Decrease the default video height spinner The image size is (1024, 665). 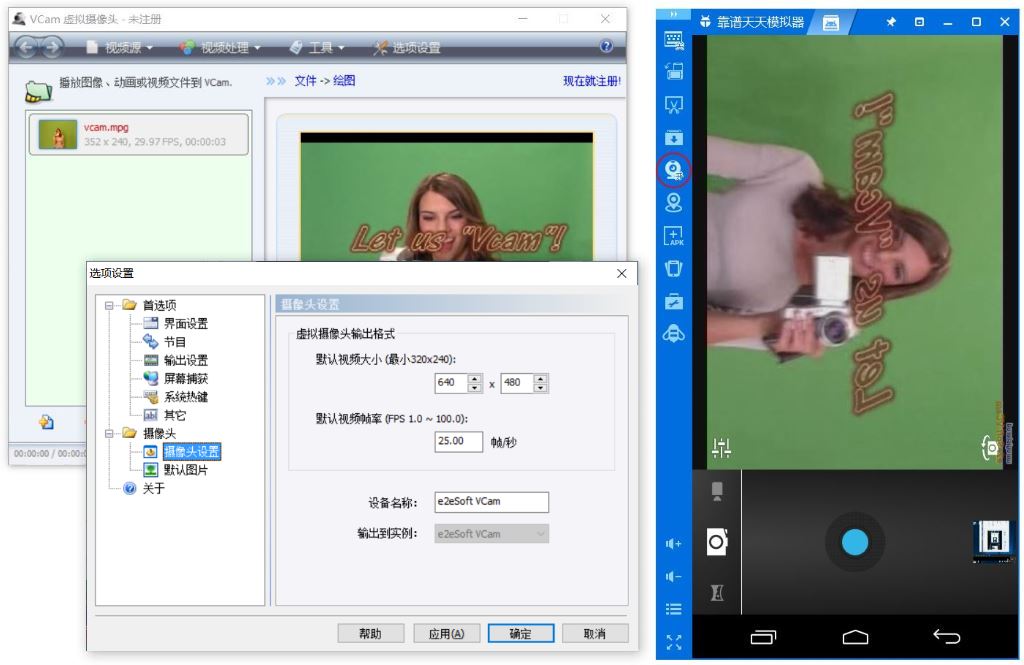(541, 389)
